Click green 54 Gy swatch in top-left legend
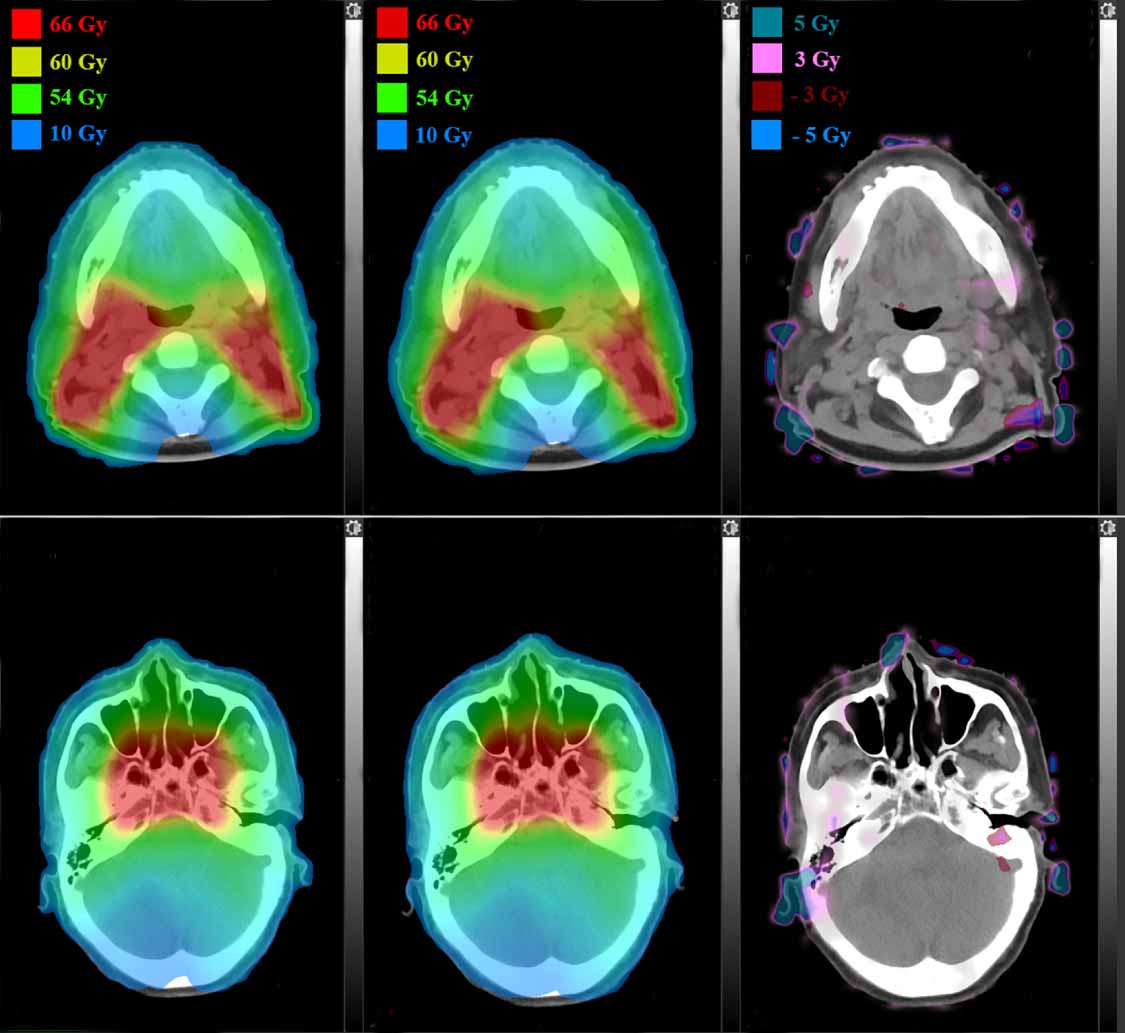Image resolution: width=1125 pixels, height=1033 pixels. (x=26, y=98)
